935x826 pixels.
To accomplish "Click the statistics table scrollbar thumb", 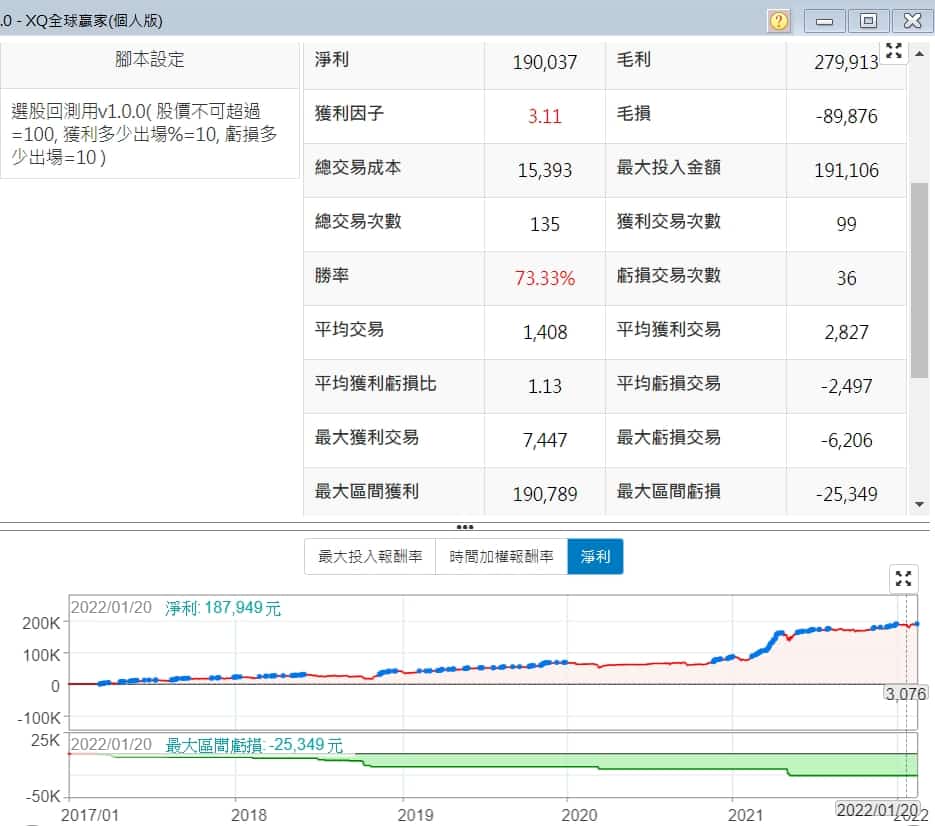I will (919, 280).
